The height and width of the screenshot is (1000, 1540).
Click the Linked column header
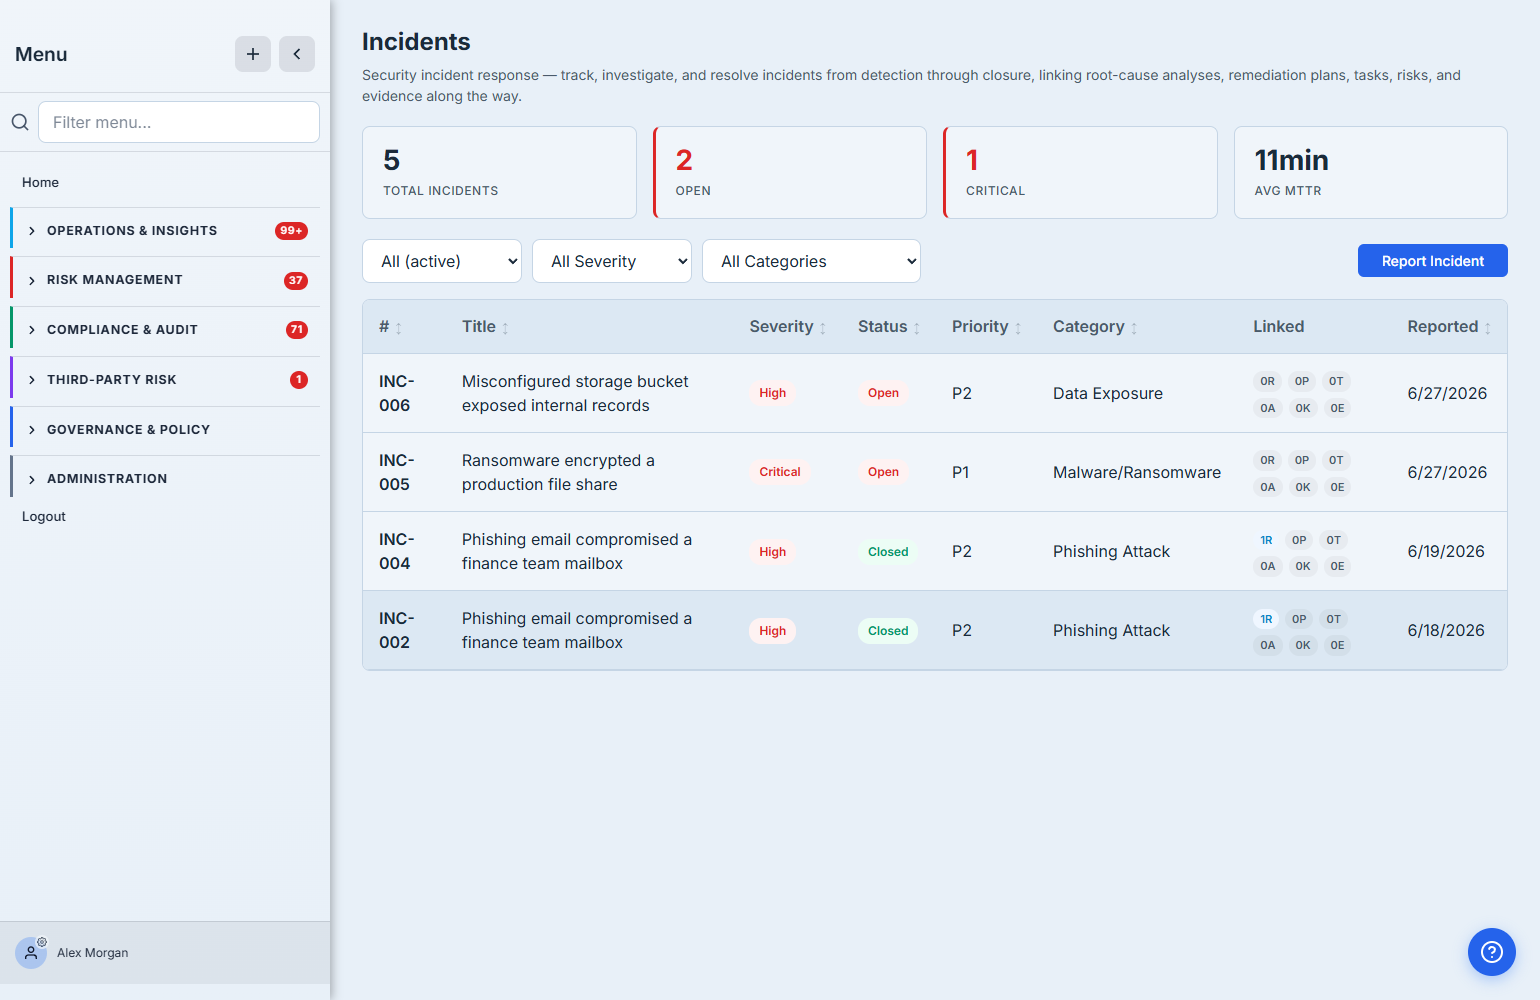1278,327
